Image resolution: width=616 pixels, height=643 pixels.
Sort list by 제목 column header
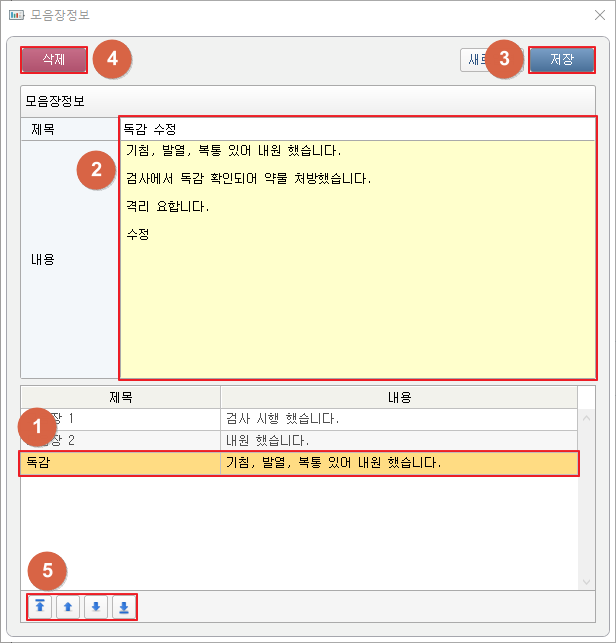click(x=120, y=397)
